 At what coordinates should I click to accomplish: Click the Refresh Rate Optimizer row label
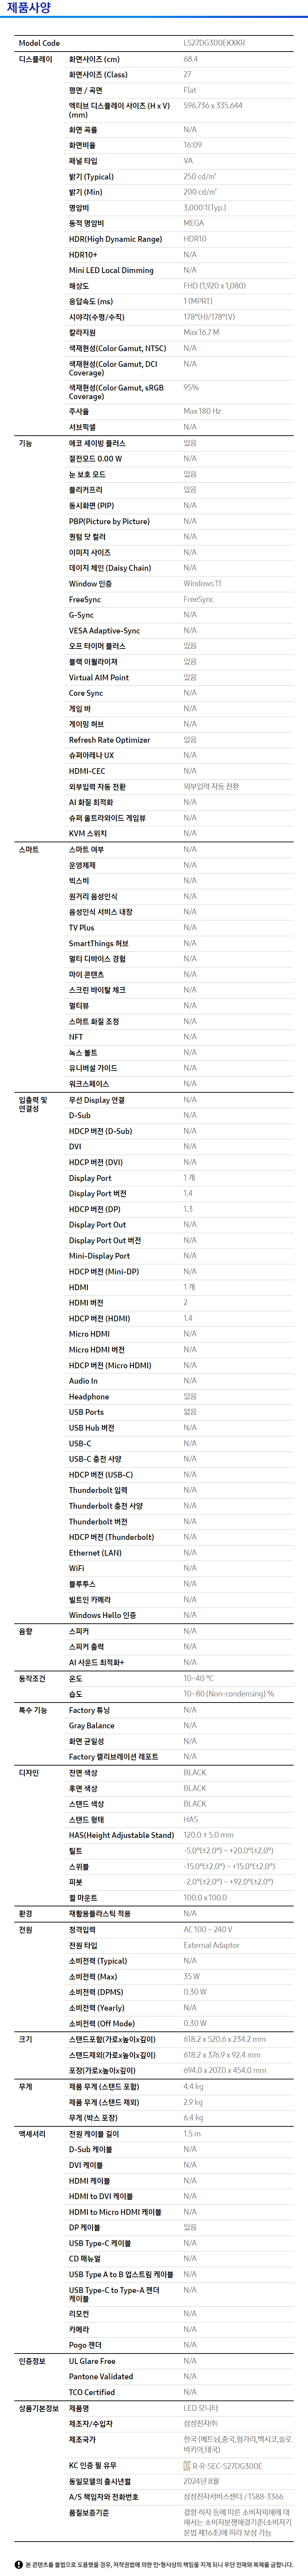(x=110, y=740)
